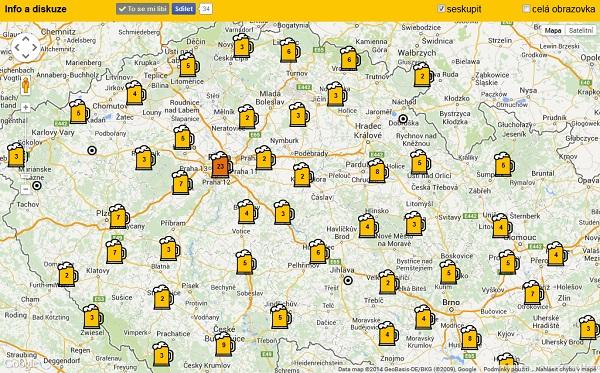Screen dimensions: 600x373
Task: Open beer mug 3 above Blatná
Action: [x=170, y=249]
